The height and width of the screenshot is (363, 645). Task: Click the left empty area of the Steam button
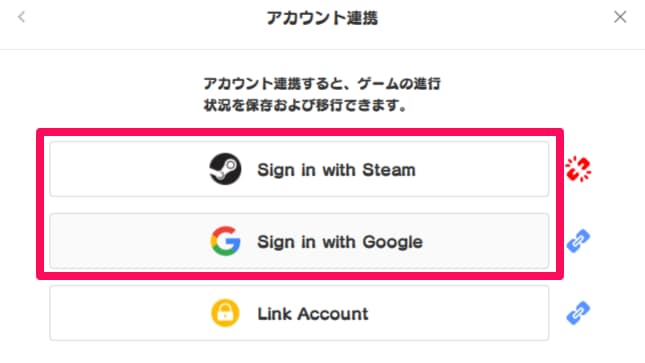click(x=128, y=169)
